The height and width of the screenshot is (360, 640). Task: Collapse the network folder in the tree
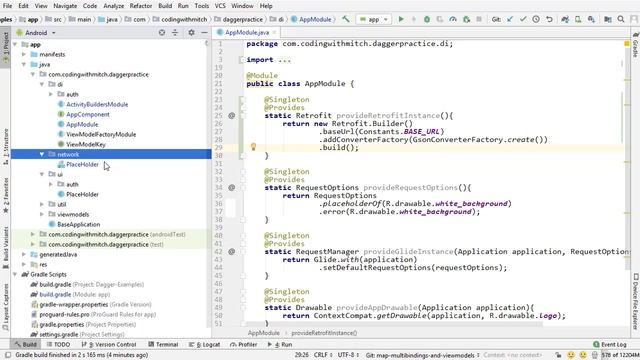coord(42,154)
